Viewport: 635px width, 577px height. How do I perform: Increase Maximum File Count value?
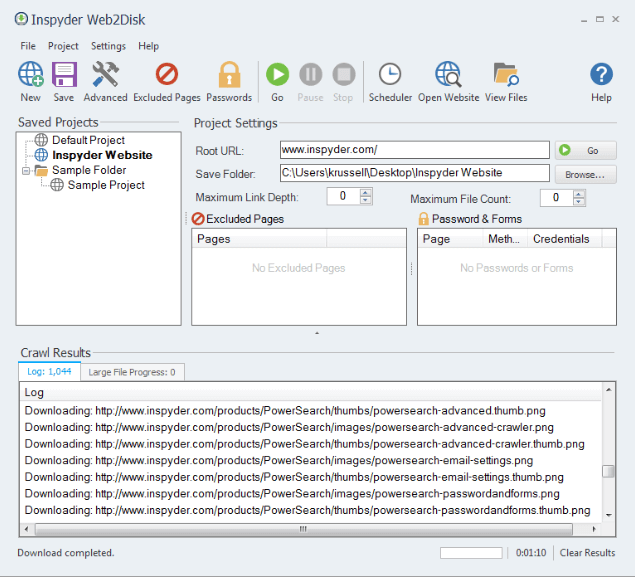(x=579, y=194)
